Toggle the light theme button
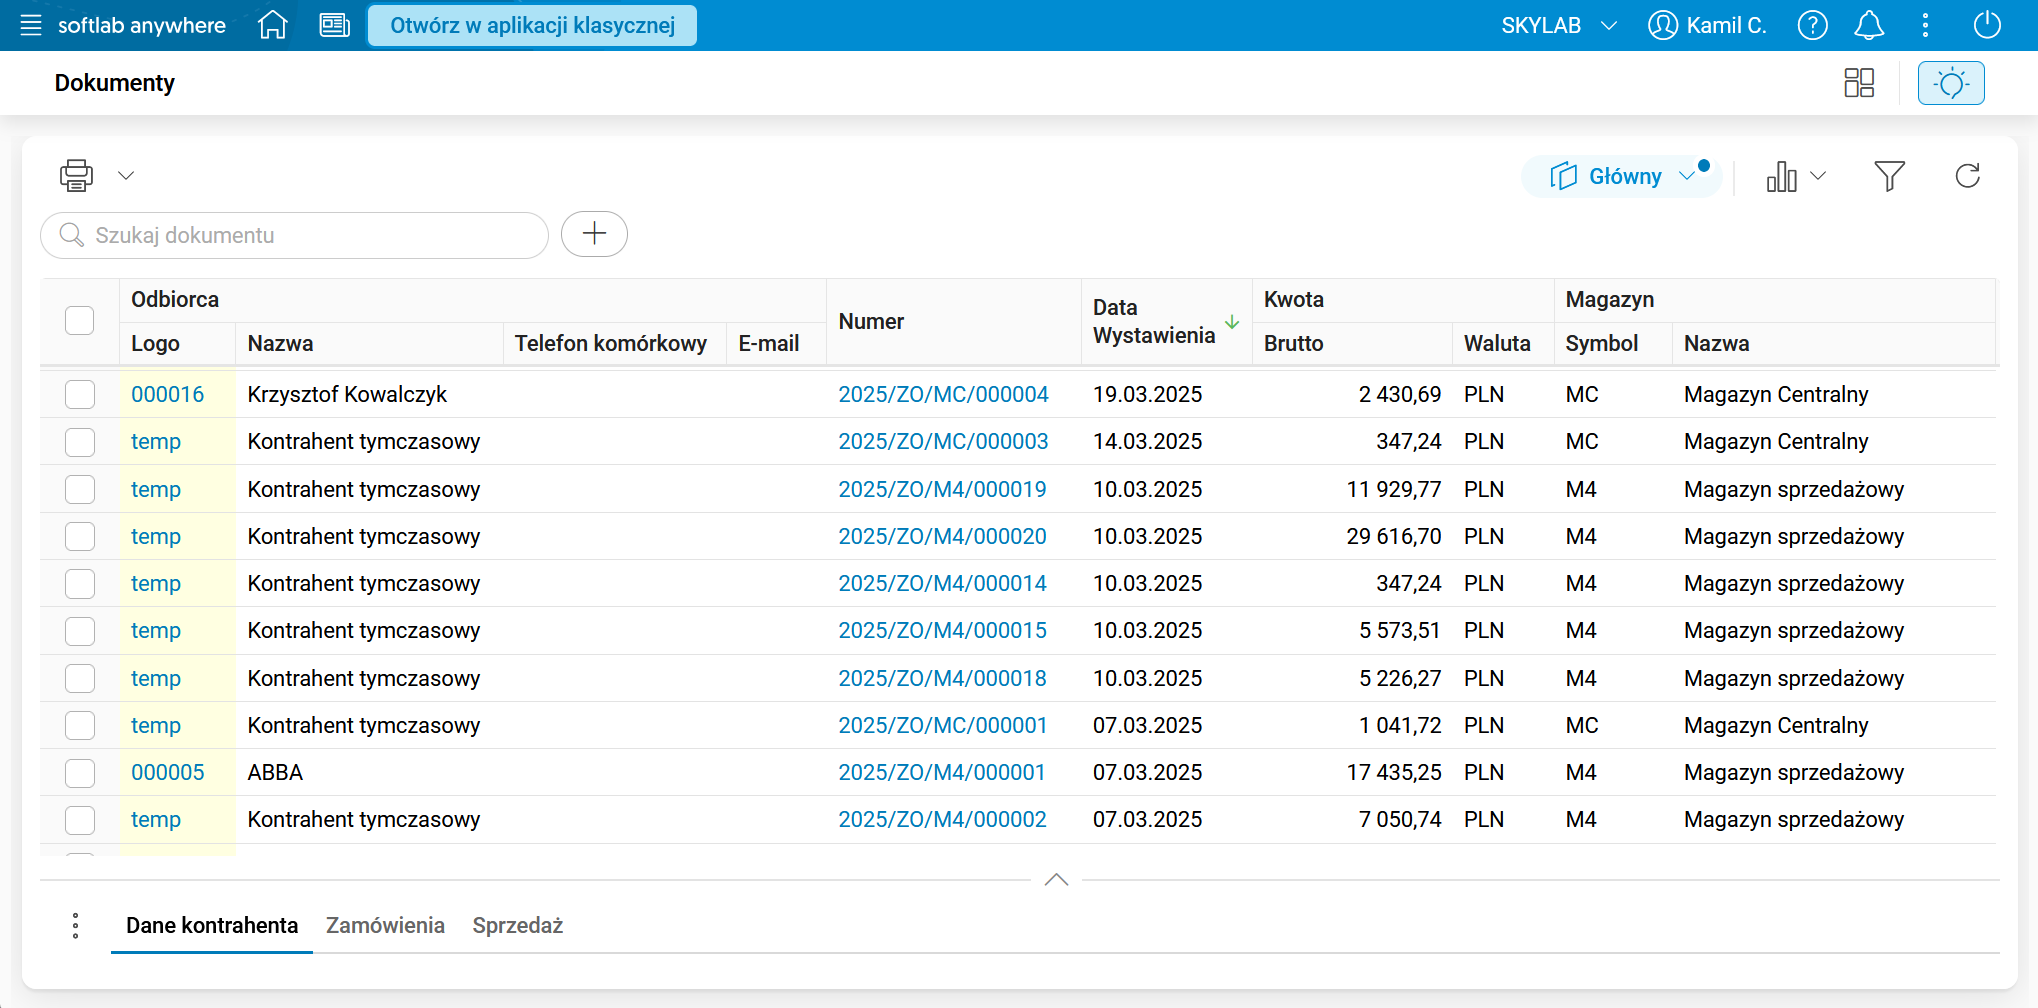 click(1950, 83)
